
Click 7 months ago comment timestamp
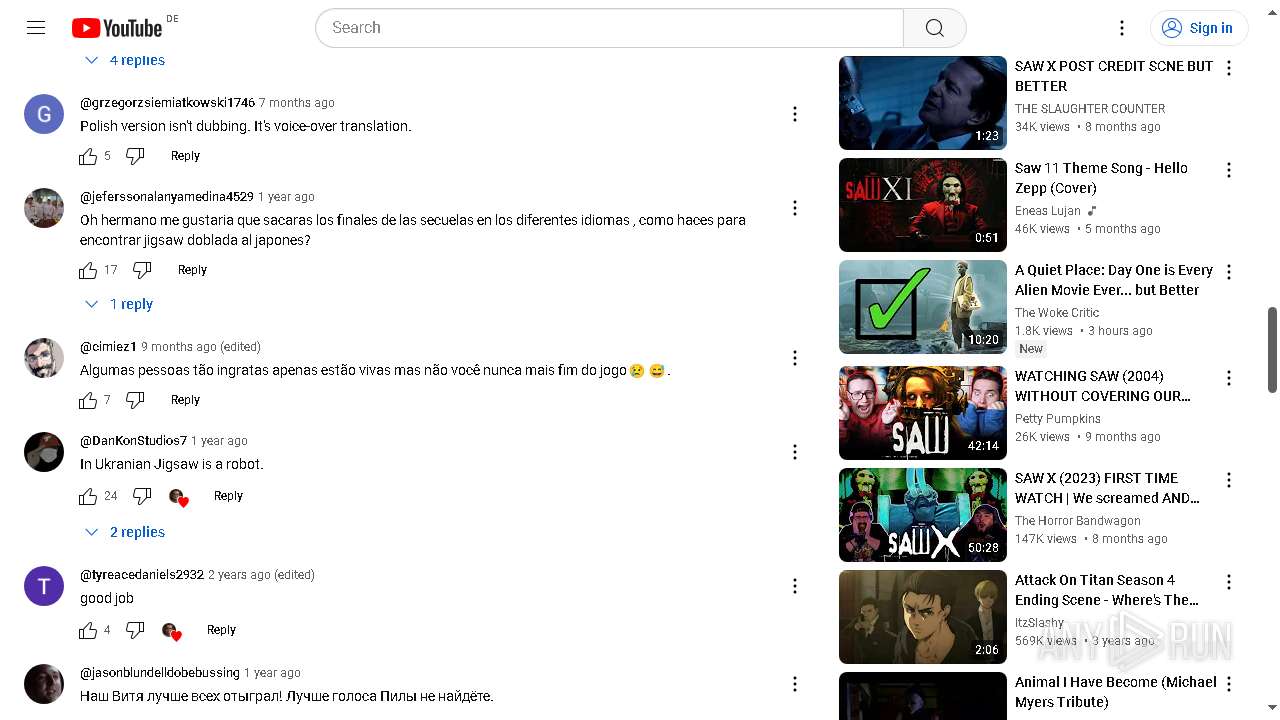point(297,103)
